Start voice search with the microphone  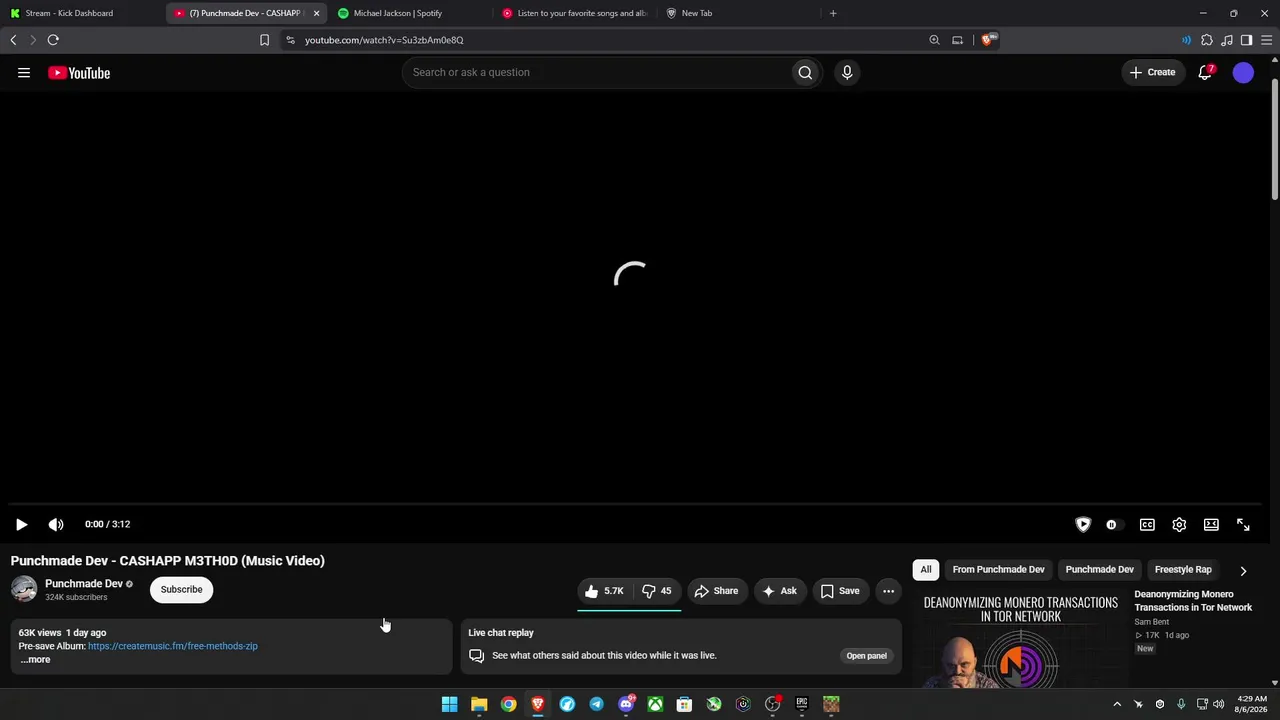tap(847, 72)
